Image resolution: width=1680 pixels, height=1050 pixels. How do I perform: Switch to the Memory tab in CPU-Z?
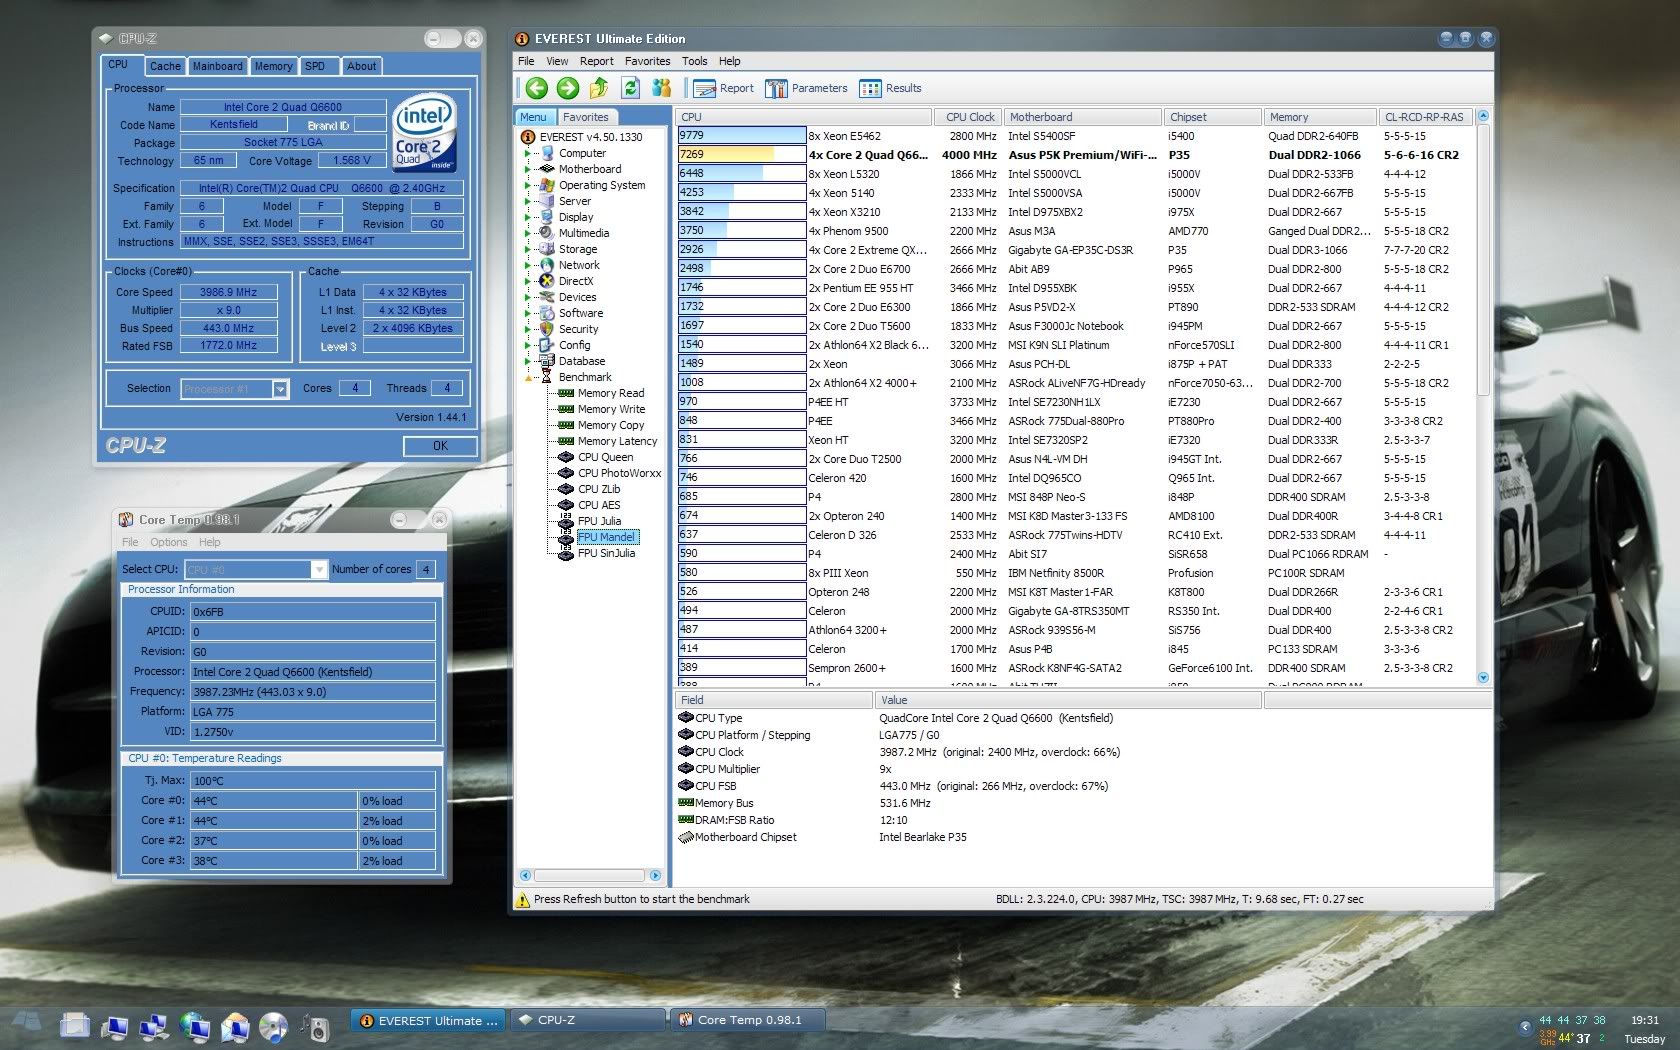[x=273, y=66]
